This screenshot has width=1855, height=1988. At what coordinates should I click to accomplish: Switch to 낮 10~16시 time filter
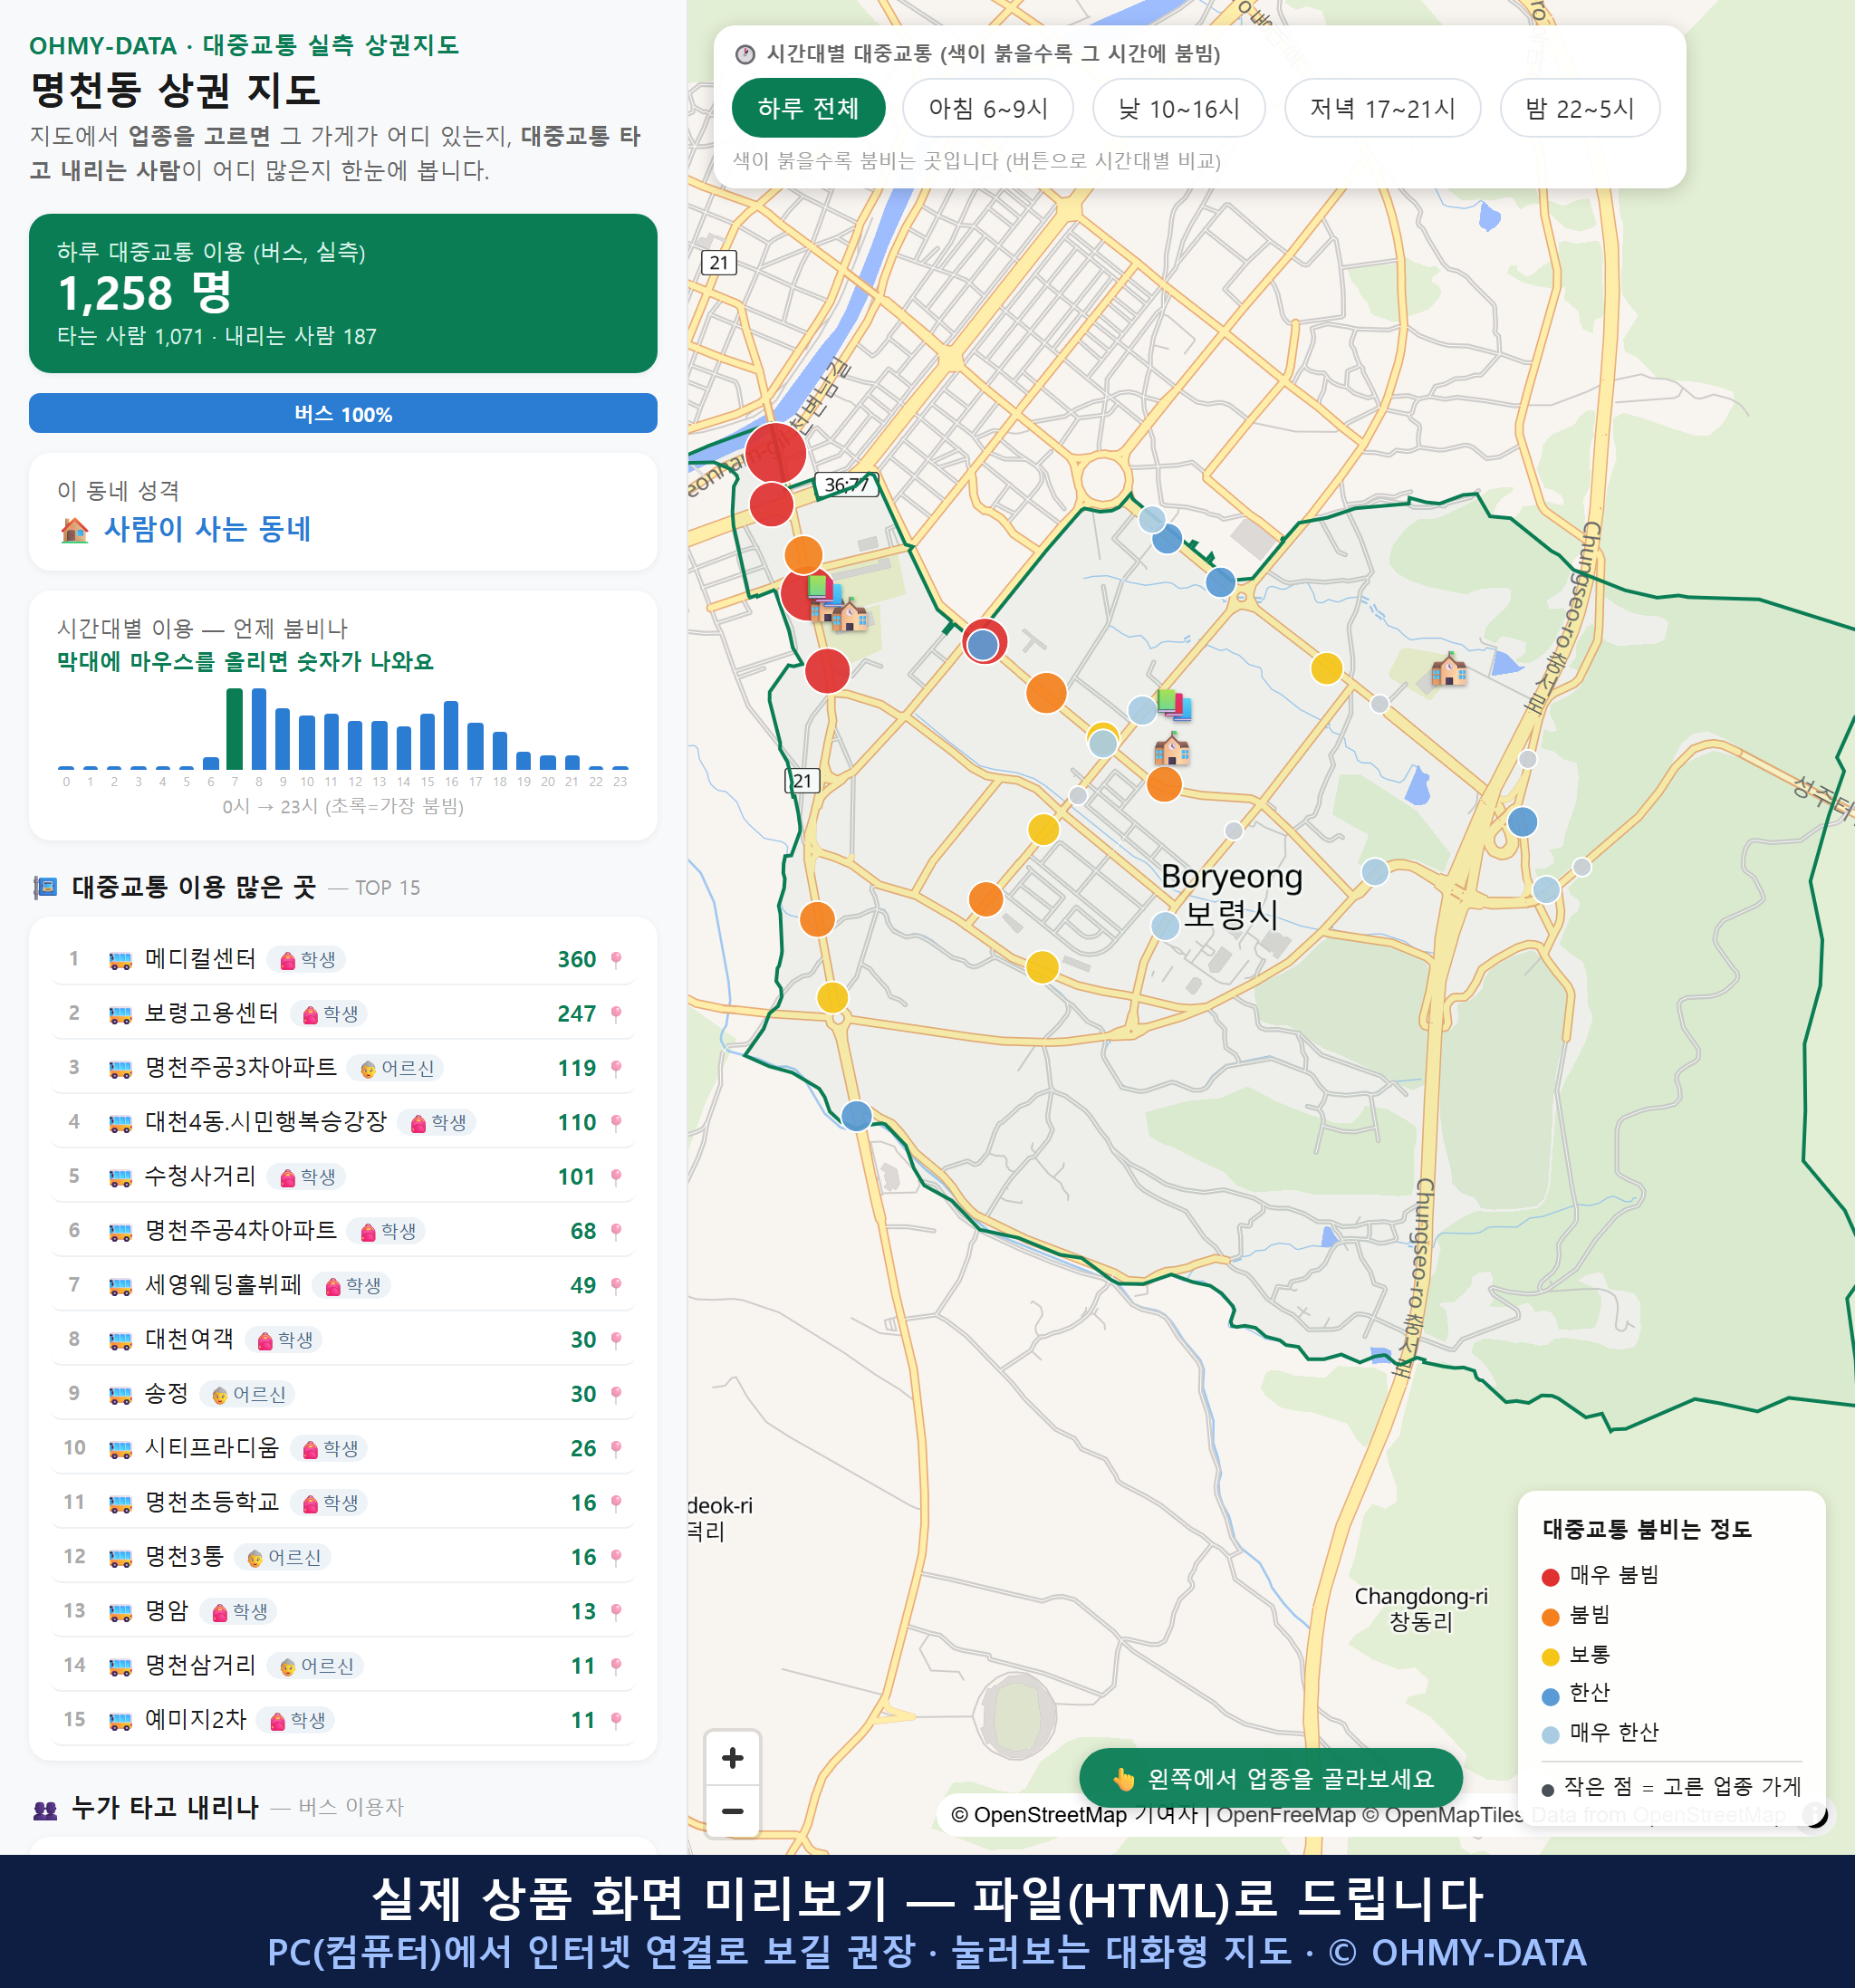[x=1178, y=108]
